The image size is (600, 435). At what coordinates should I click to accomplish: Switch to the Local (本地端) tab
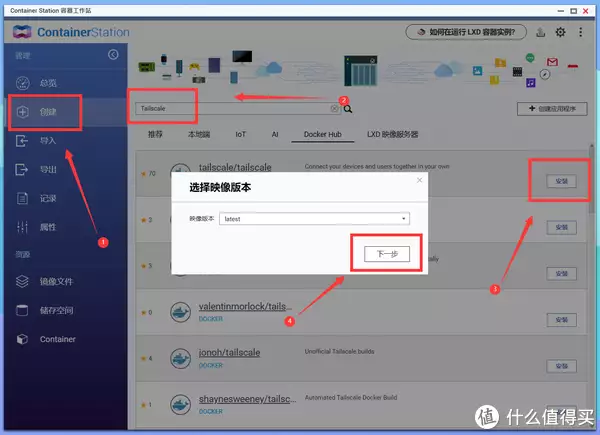coord(199,134)
